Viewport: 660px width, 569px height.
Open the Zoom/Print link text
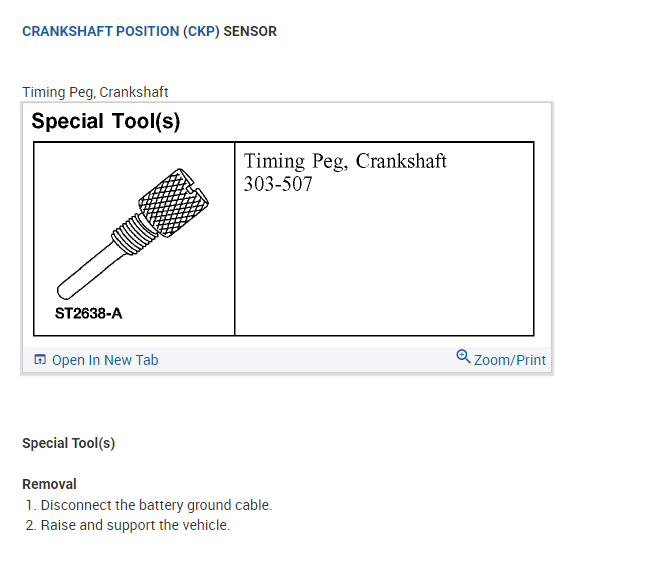510,360
